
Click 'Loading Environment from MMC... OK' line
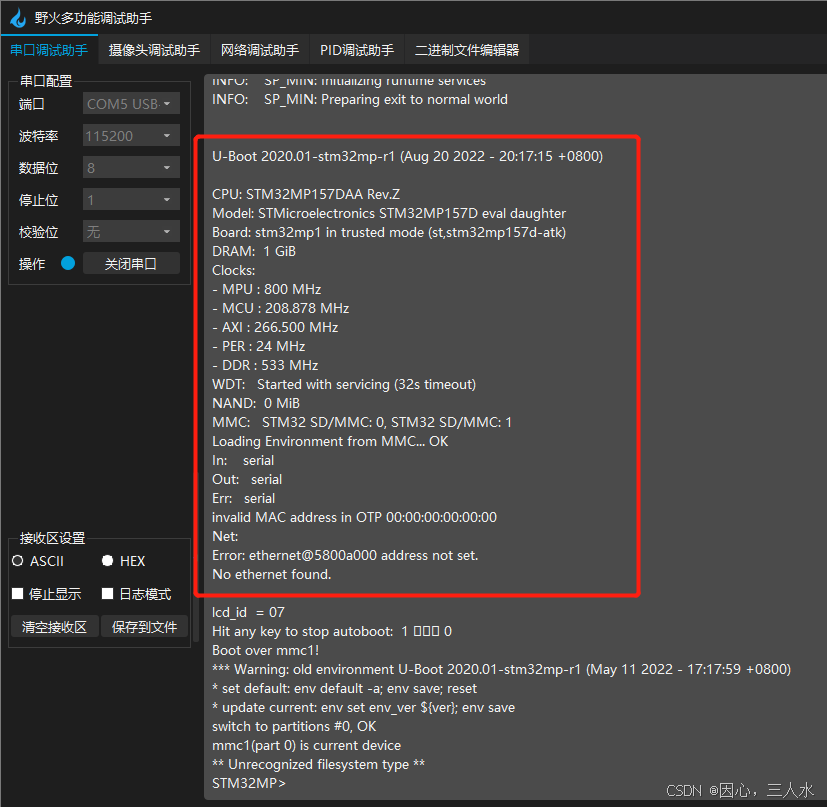coord(330,441)
